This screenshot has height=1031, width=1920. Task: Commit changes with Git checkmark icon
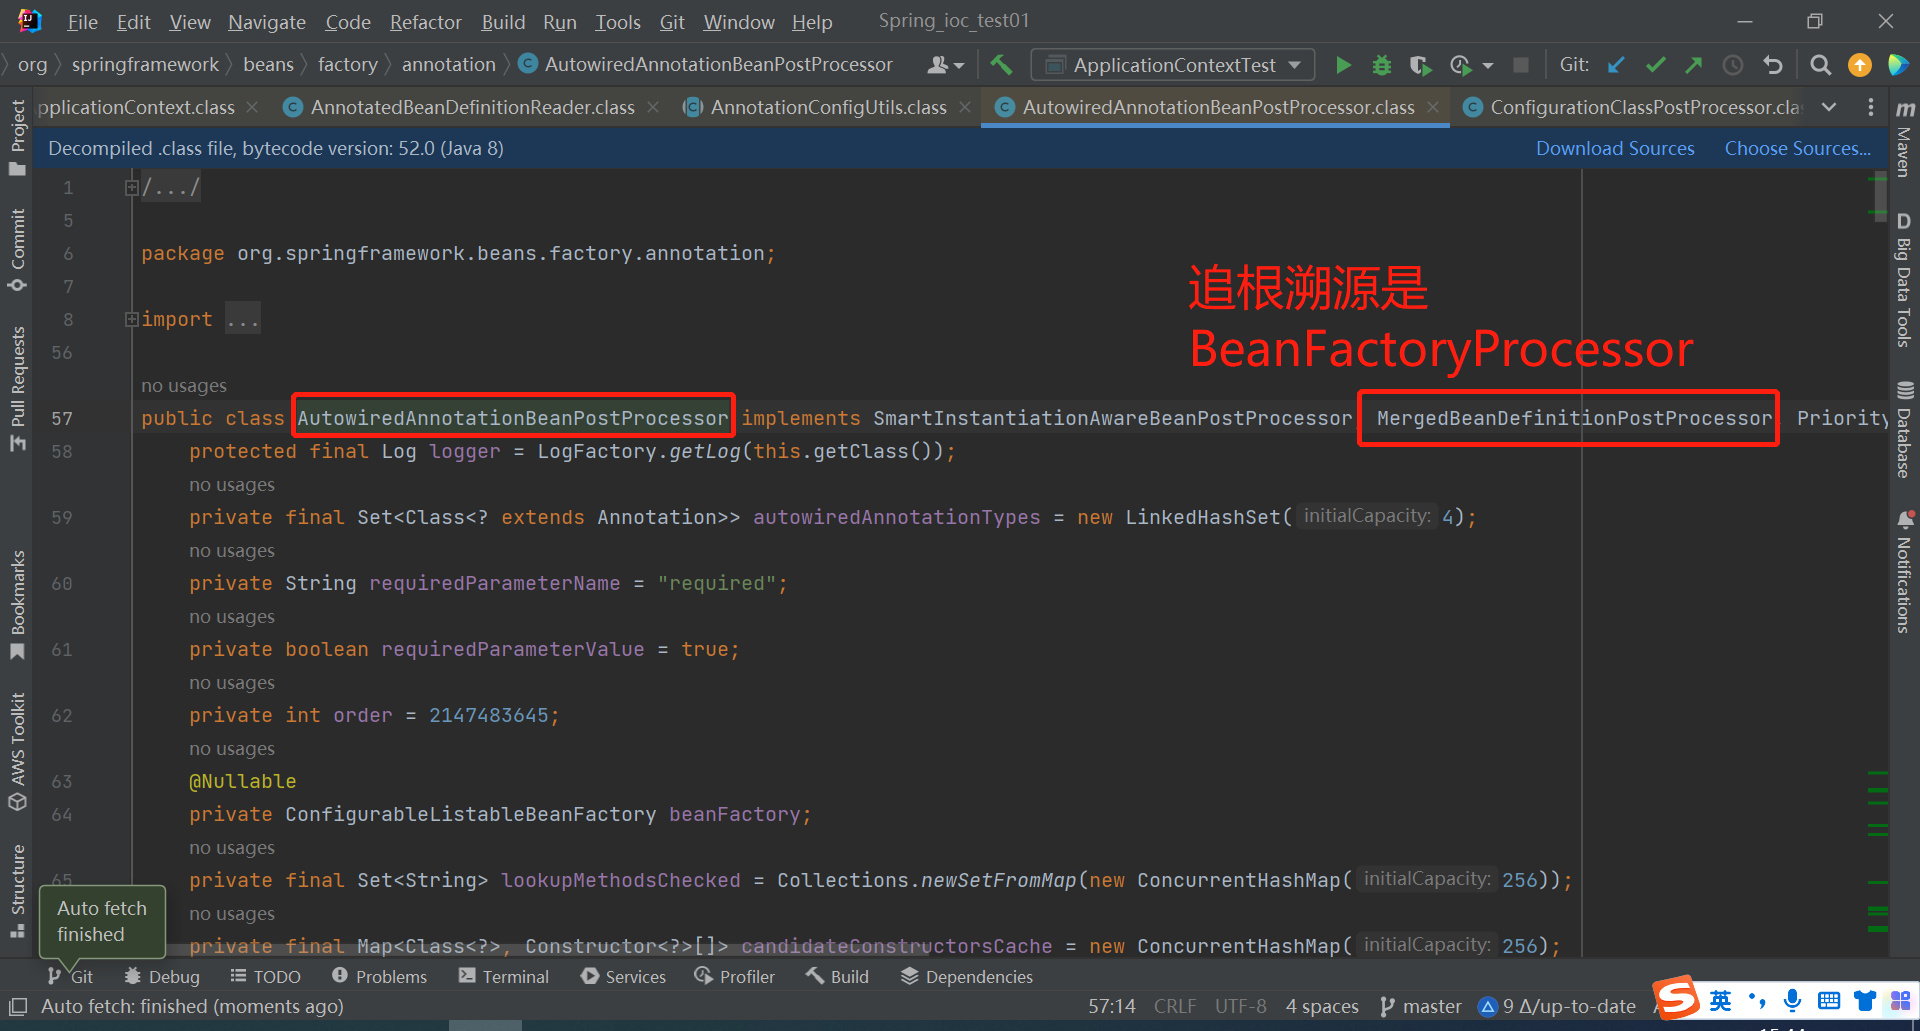(1656, 65)
